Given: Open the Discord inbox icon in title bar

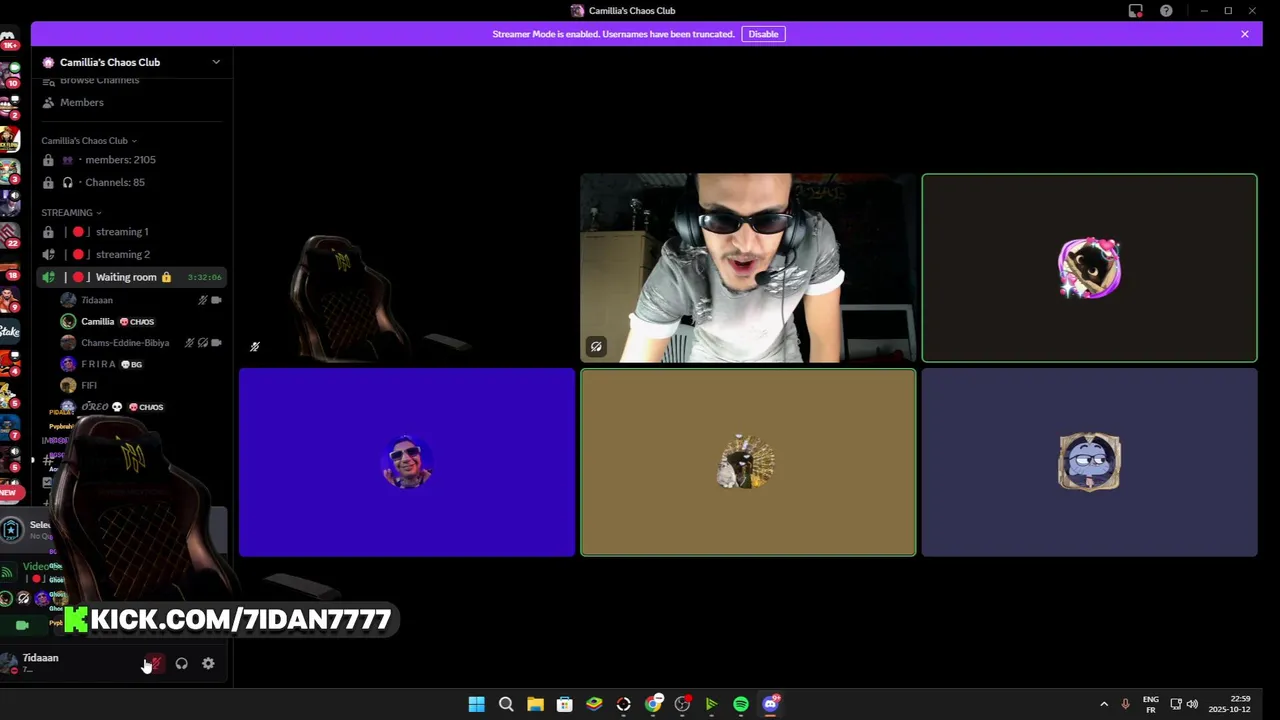Looking at the screenshot, I should [1136, 11].
